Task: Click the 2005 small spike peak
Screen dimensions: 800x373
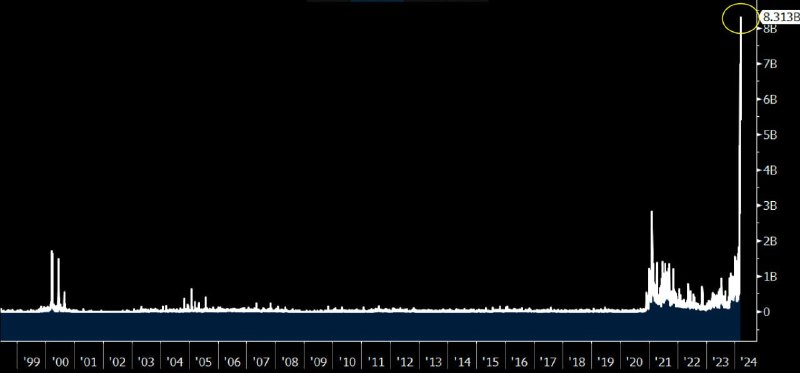Action: click(x=191, y=290)
